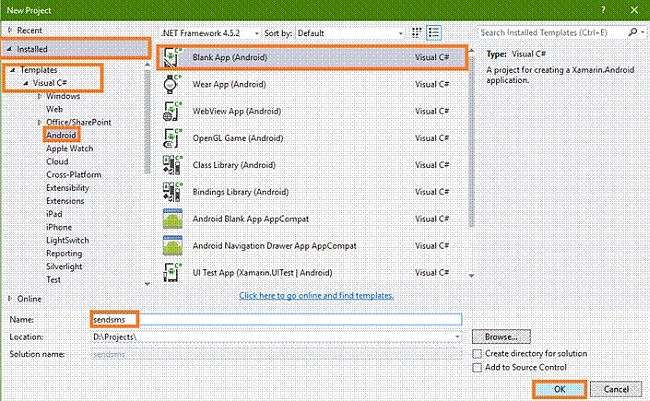Expand the Online section
Screen dimensions: 650x401
10,299
